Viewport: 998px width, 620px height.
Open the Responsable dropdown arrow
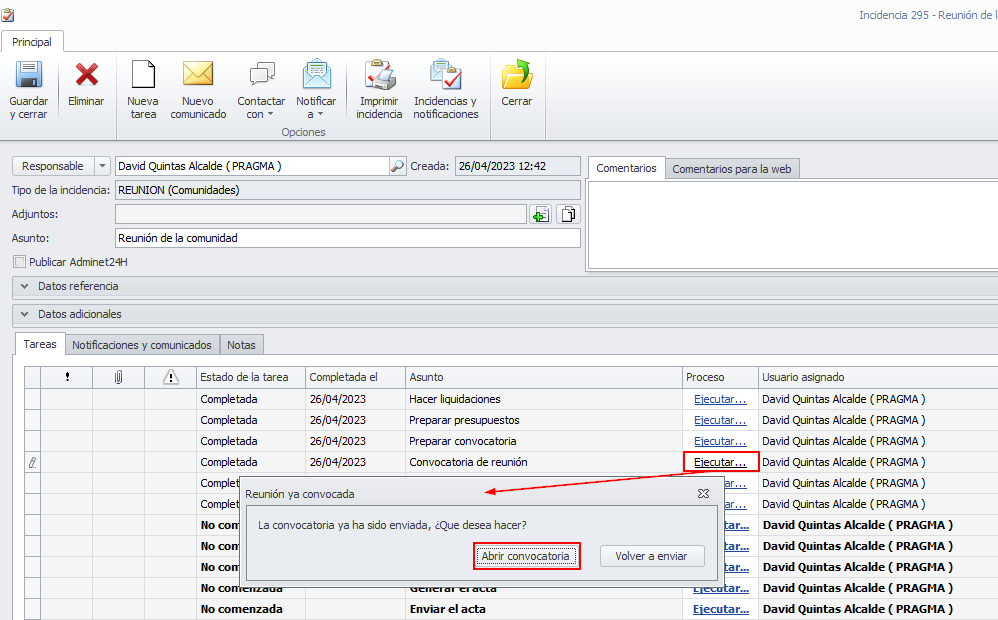pyautogui.click(x=102, y=166)
